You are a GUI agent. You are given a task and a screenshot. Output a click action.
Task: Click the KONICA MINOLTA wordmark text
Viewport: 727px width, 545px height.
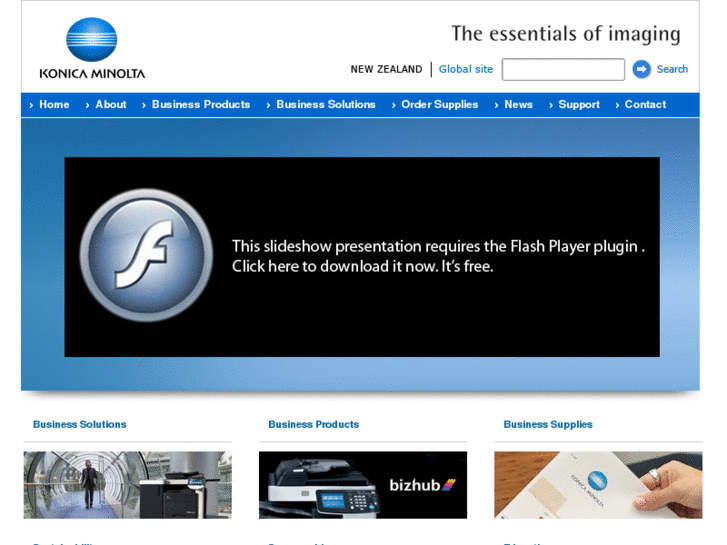click(92, 73)
